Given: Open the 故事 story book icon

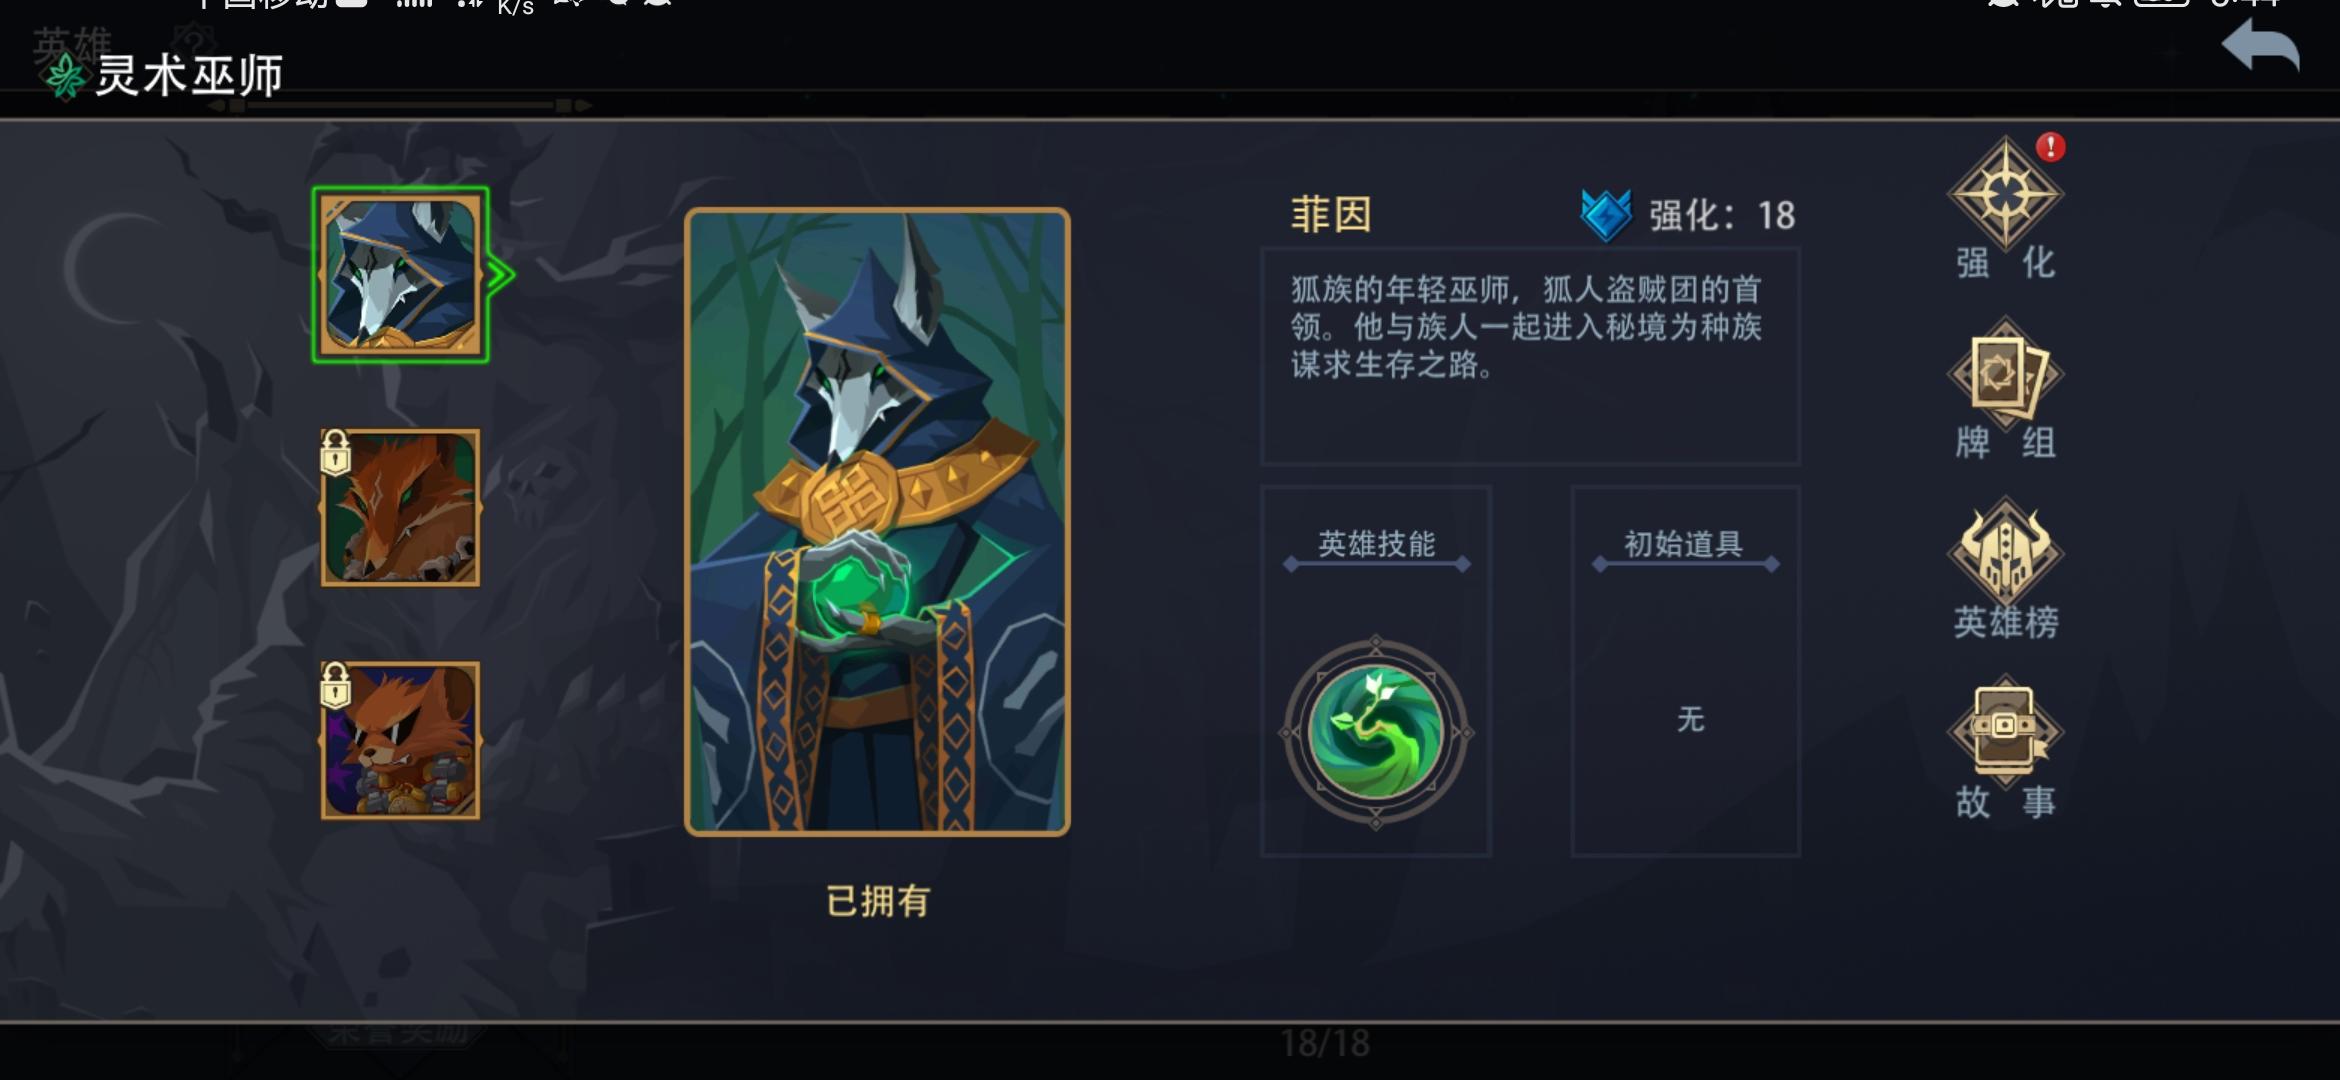Looking at the screenshot, I should pos(2005,731).
